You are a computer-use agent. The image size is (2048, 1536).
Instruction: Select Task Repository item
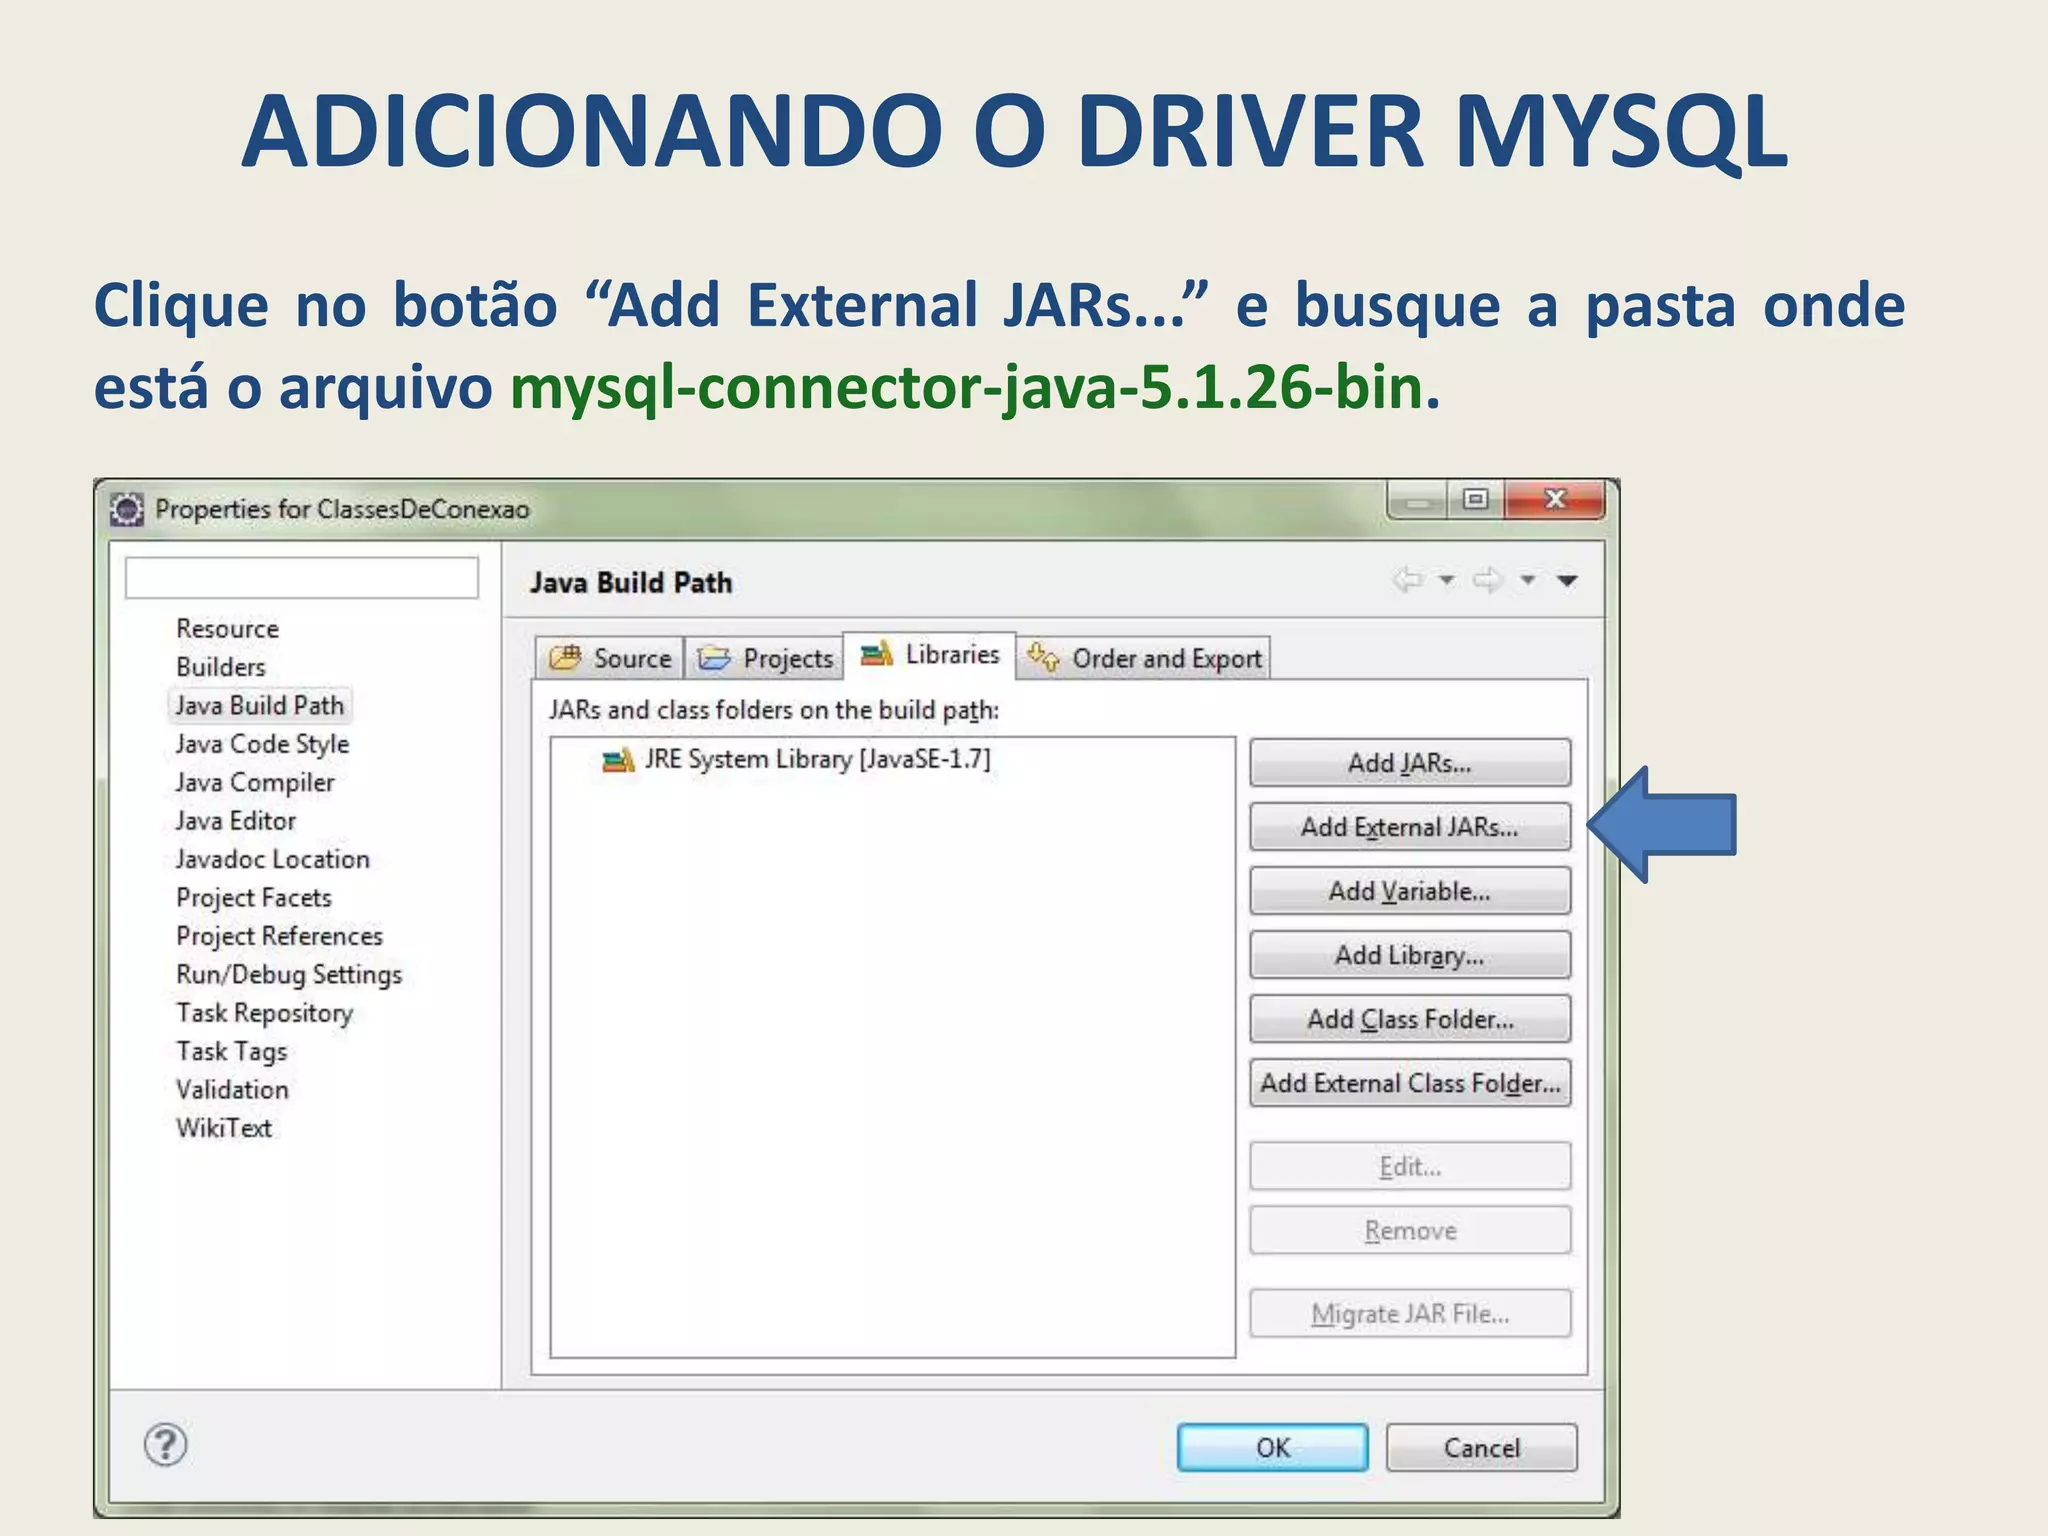264,1013
